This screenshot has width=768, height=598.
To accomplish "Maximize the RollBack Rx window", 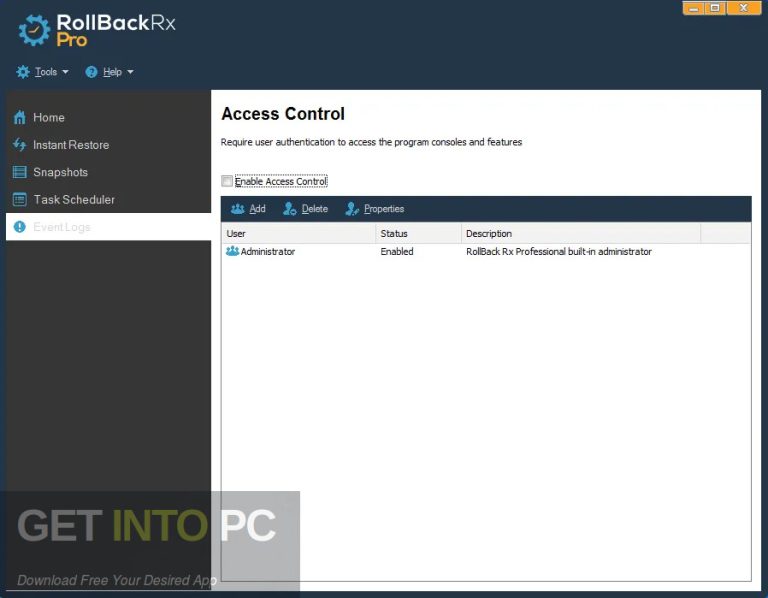I will (715, 8).
